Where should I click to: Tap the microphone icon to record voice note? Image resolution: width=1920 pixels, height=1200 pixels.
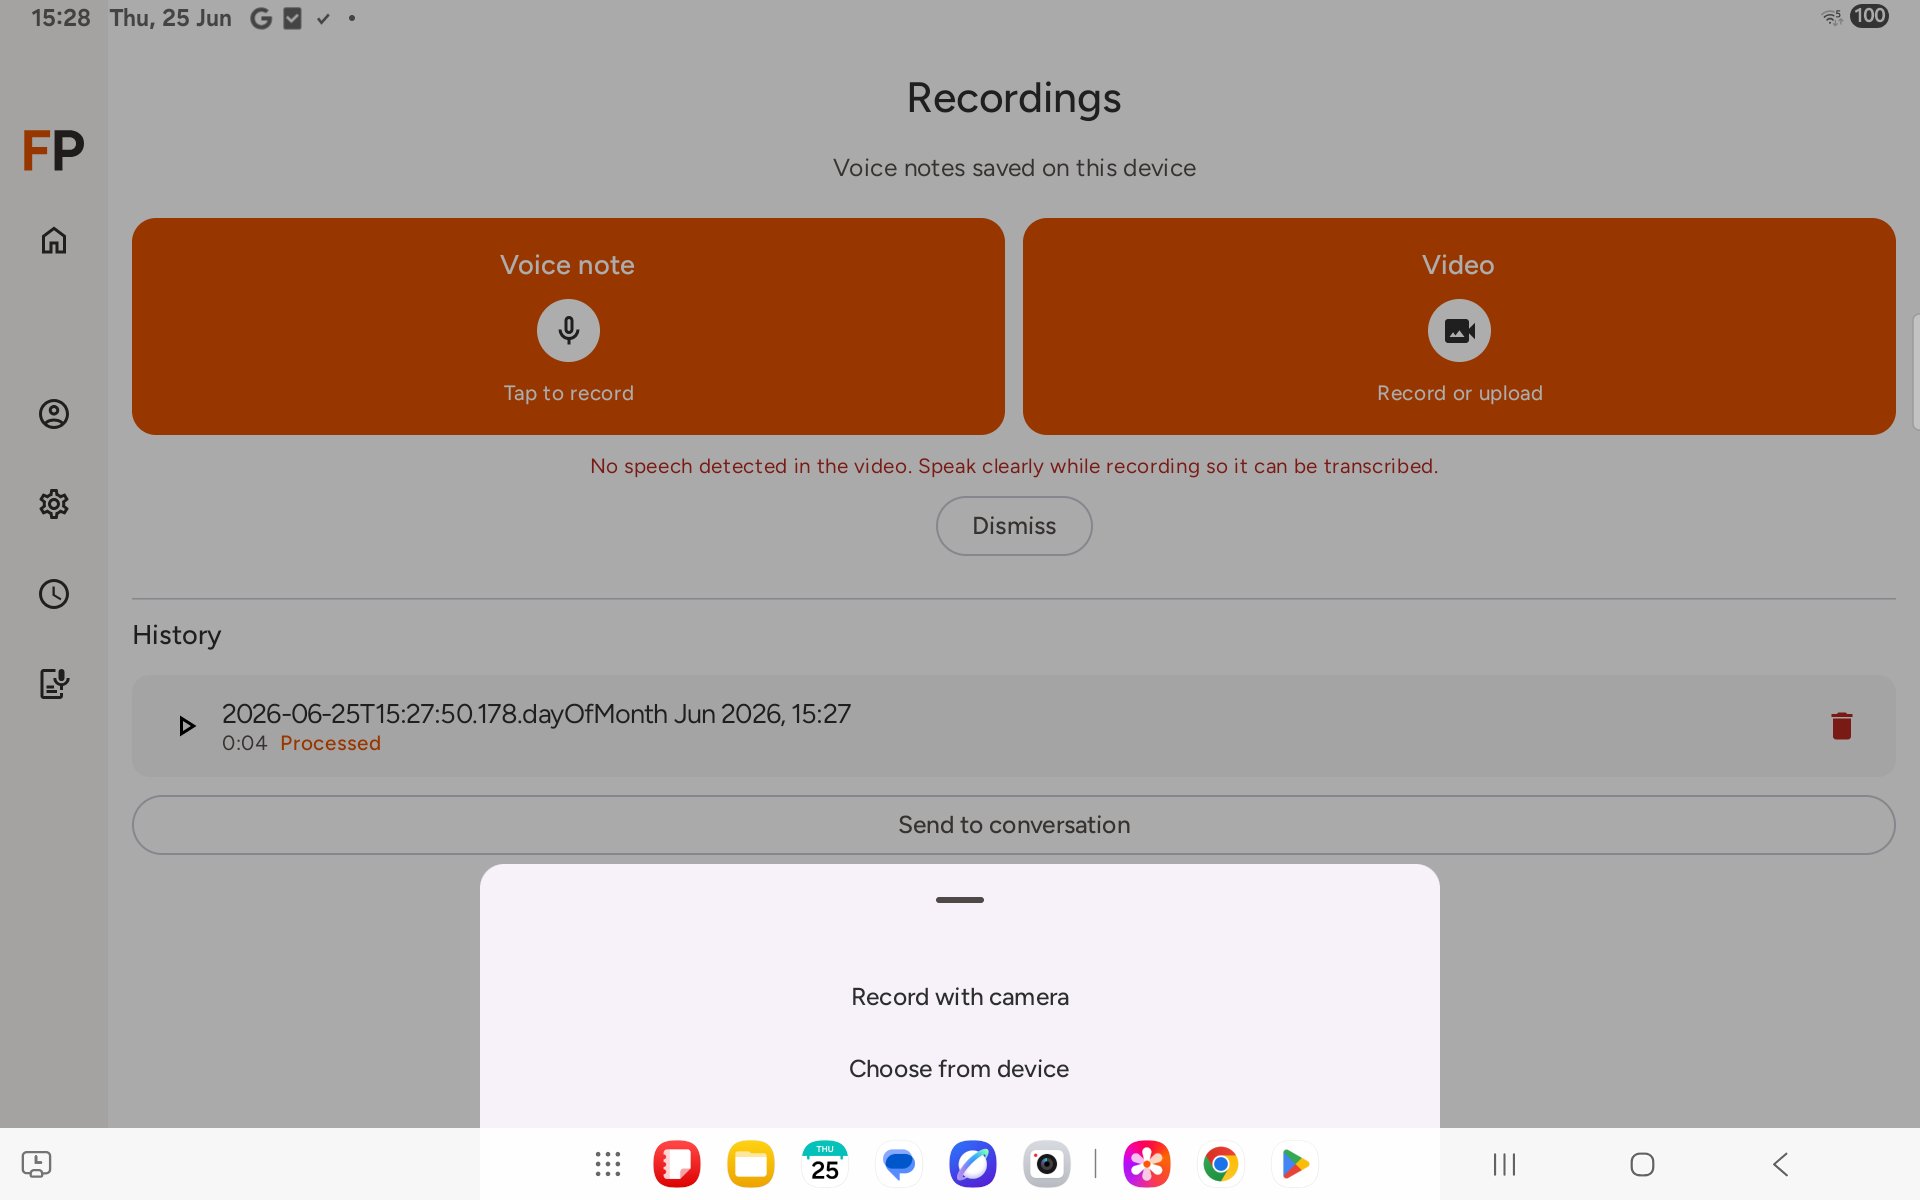click(x=568, y=330)
